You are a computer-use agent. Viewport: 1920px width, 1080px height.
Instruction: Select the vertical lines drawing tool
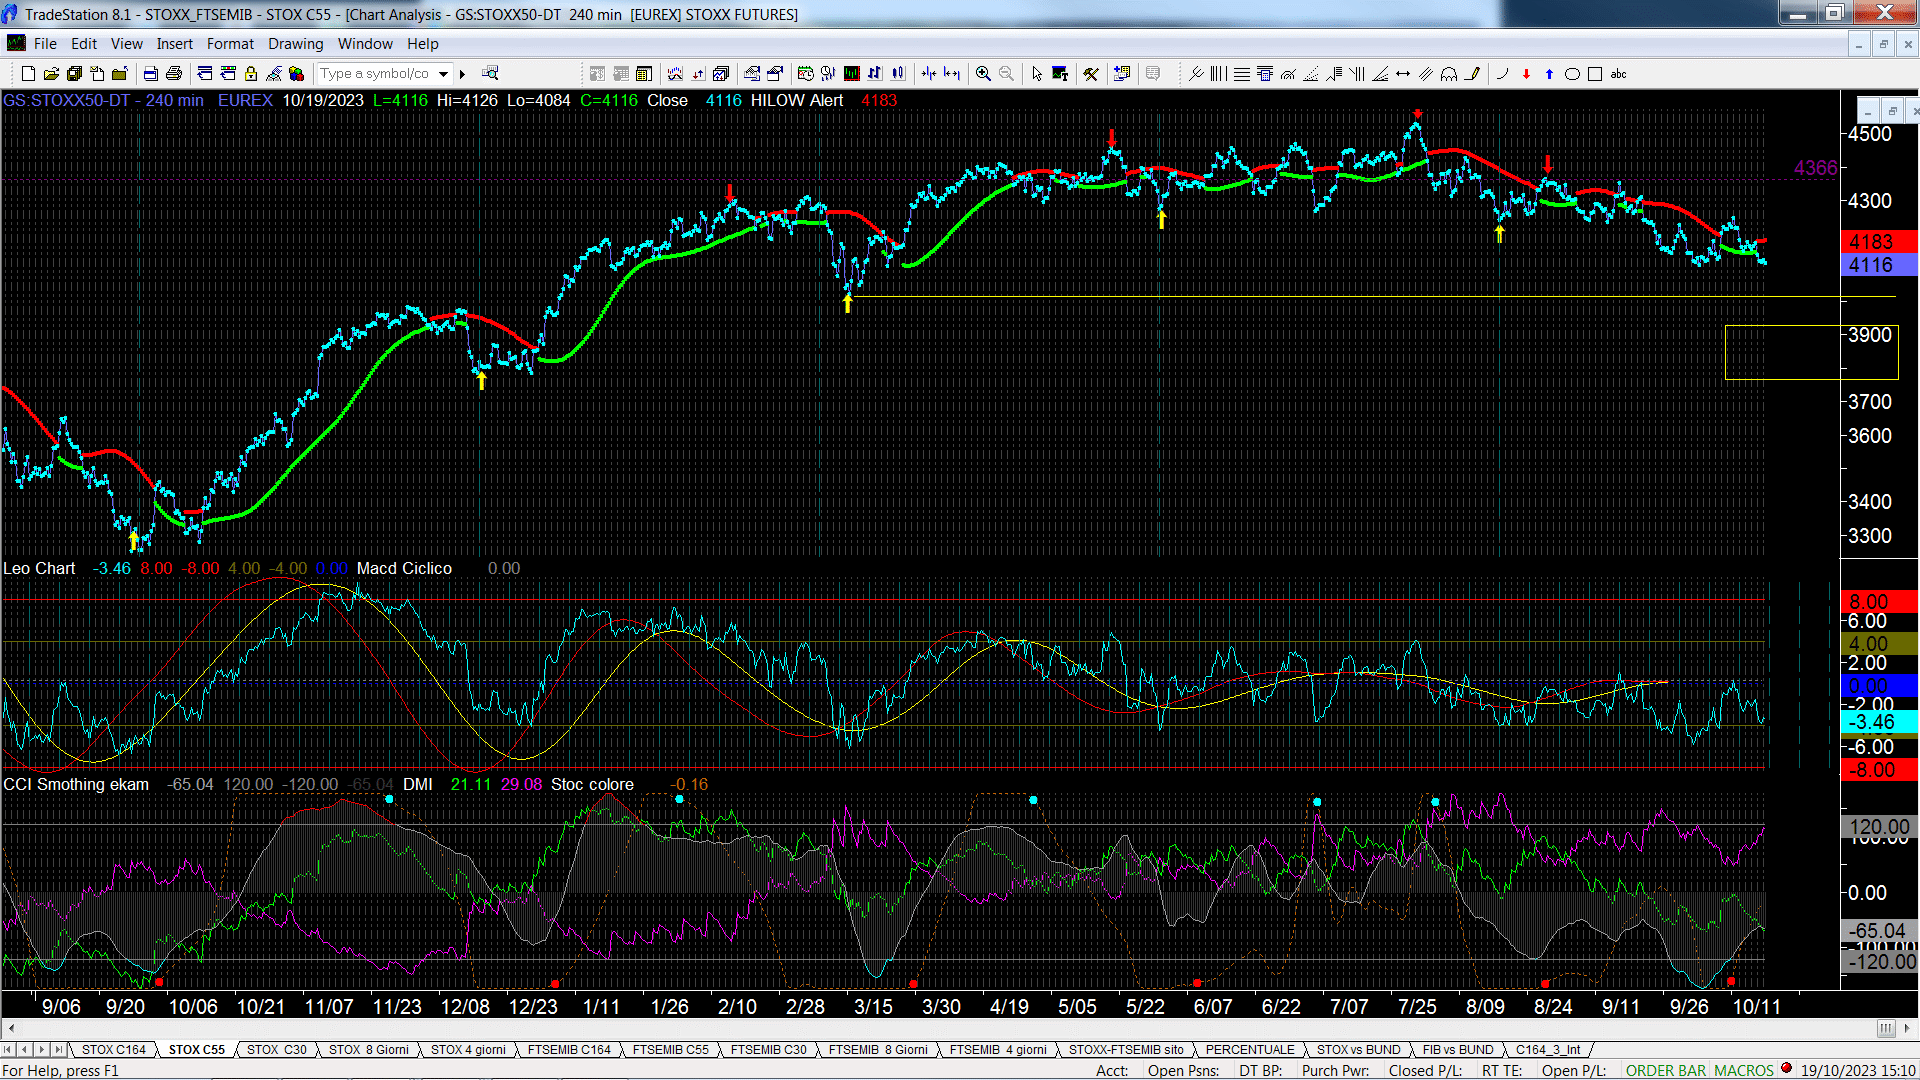tap(1218, 73)
